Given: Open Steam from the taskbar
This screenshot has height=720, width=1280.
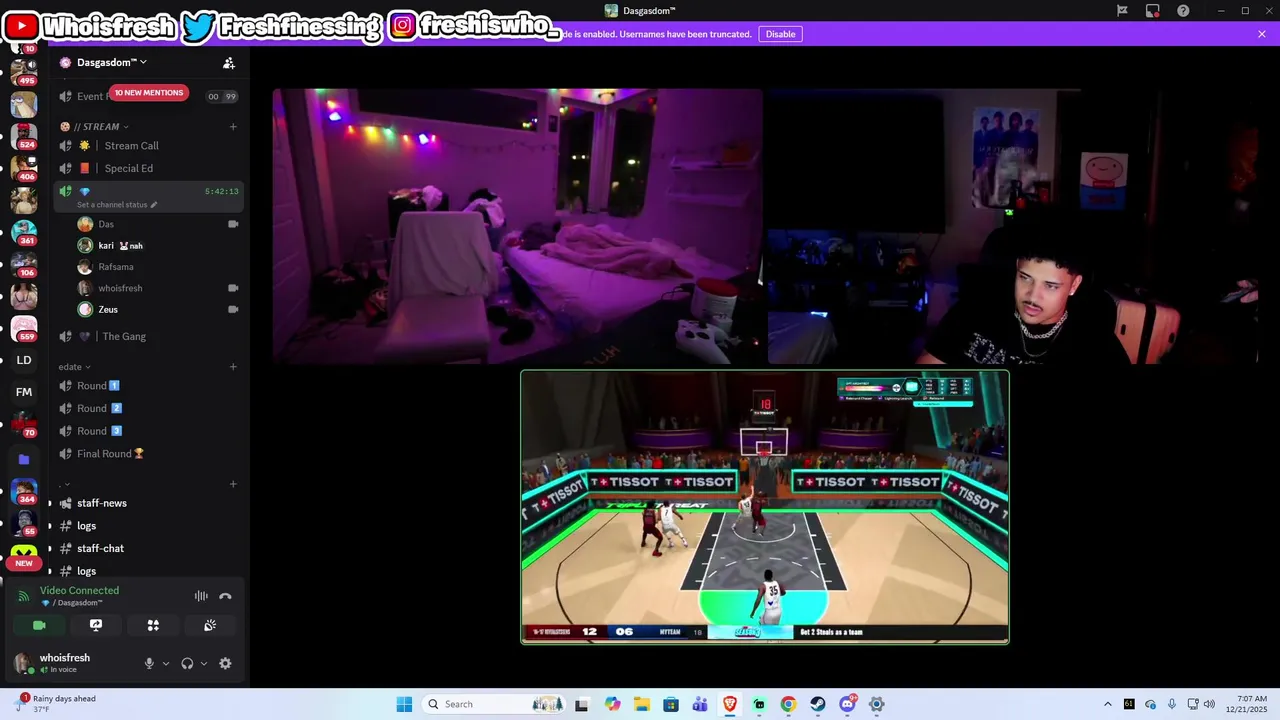Looking at the screenshot, I should pos(818,704).
